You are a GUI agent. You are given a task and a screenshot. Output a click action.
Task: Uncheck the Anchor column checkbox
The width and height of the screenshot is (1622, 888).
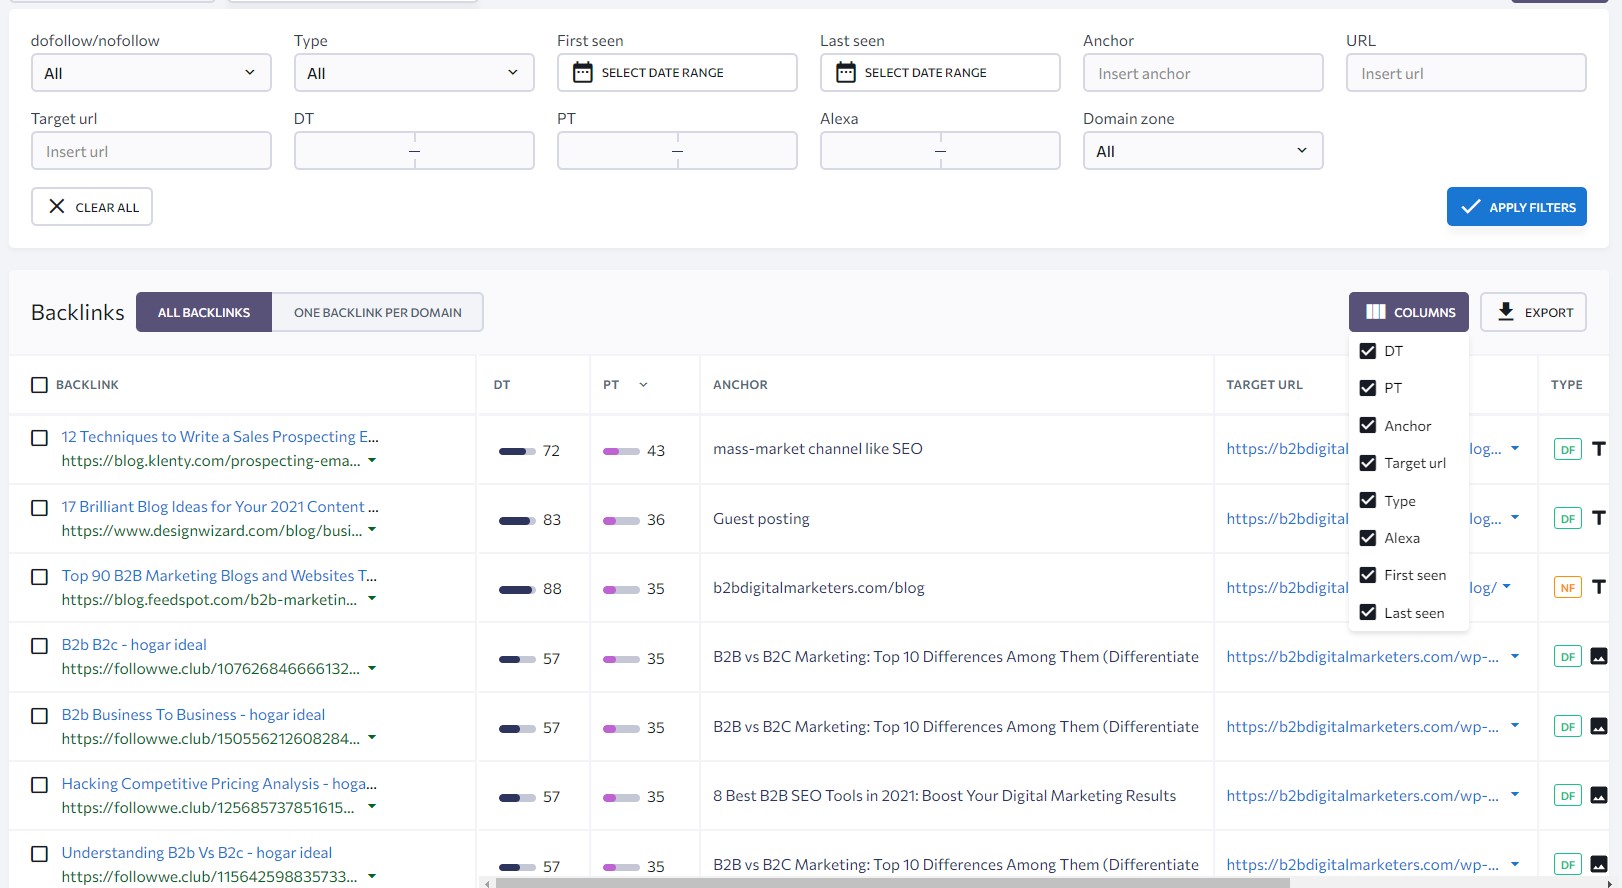tap(1368, 425)
